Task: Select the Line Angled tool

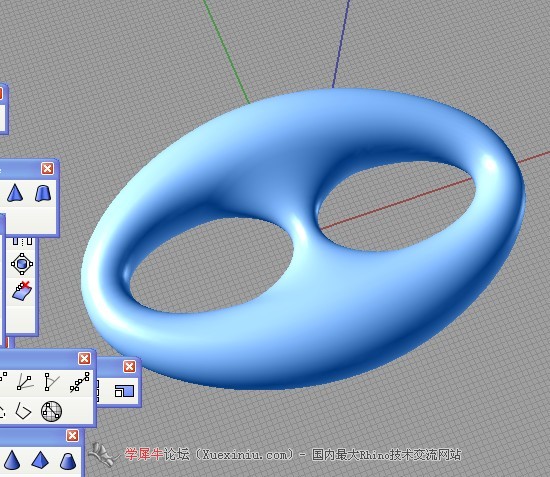Action: point(52,382)
